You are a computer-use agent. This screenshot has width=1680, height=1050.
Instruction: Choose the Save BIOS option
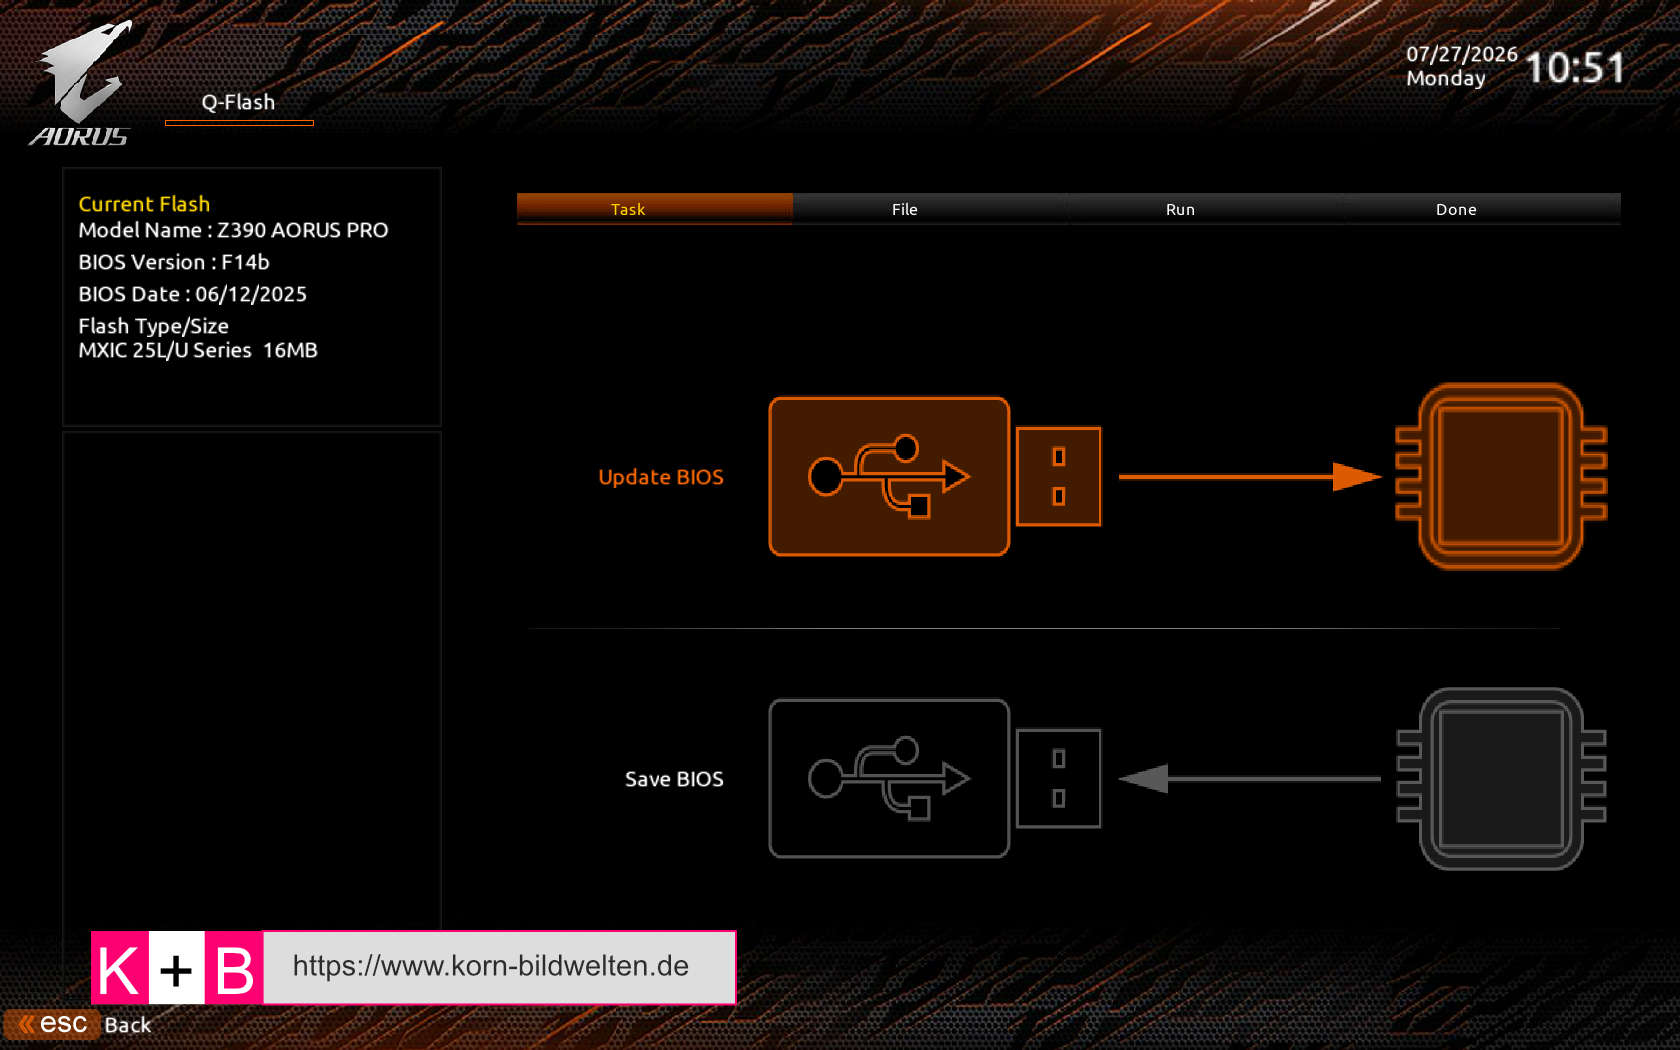(674, 779)
